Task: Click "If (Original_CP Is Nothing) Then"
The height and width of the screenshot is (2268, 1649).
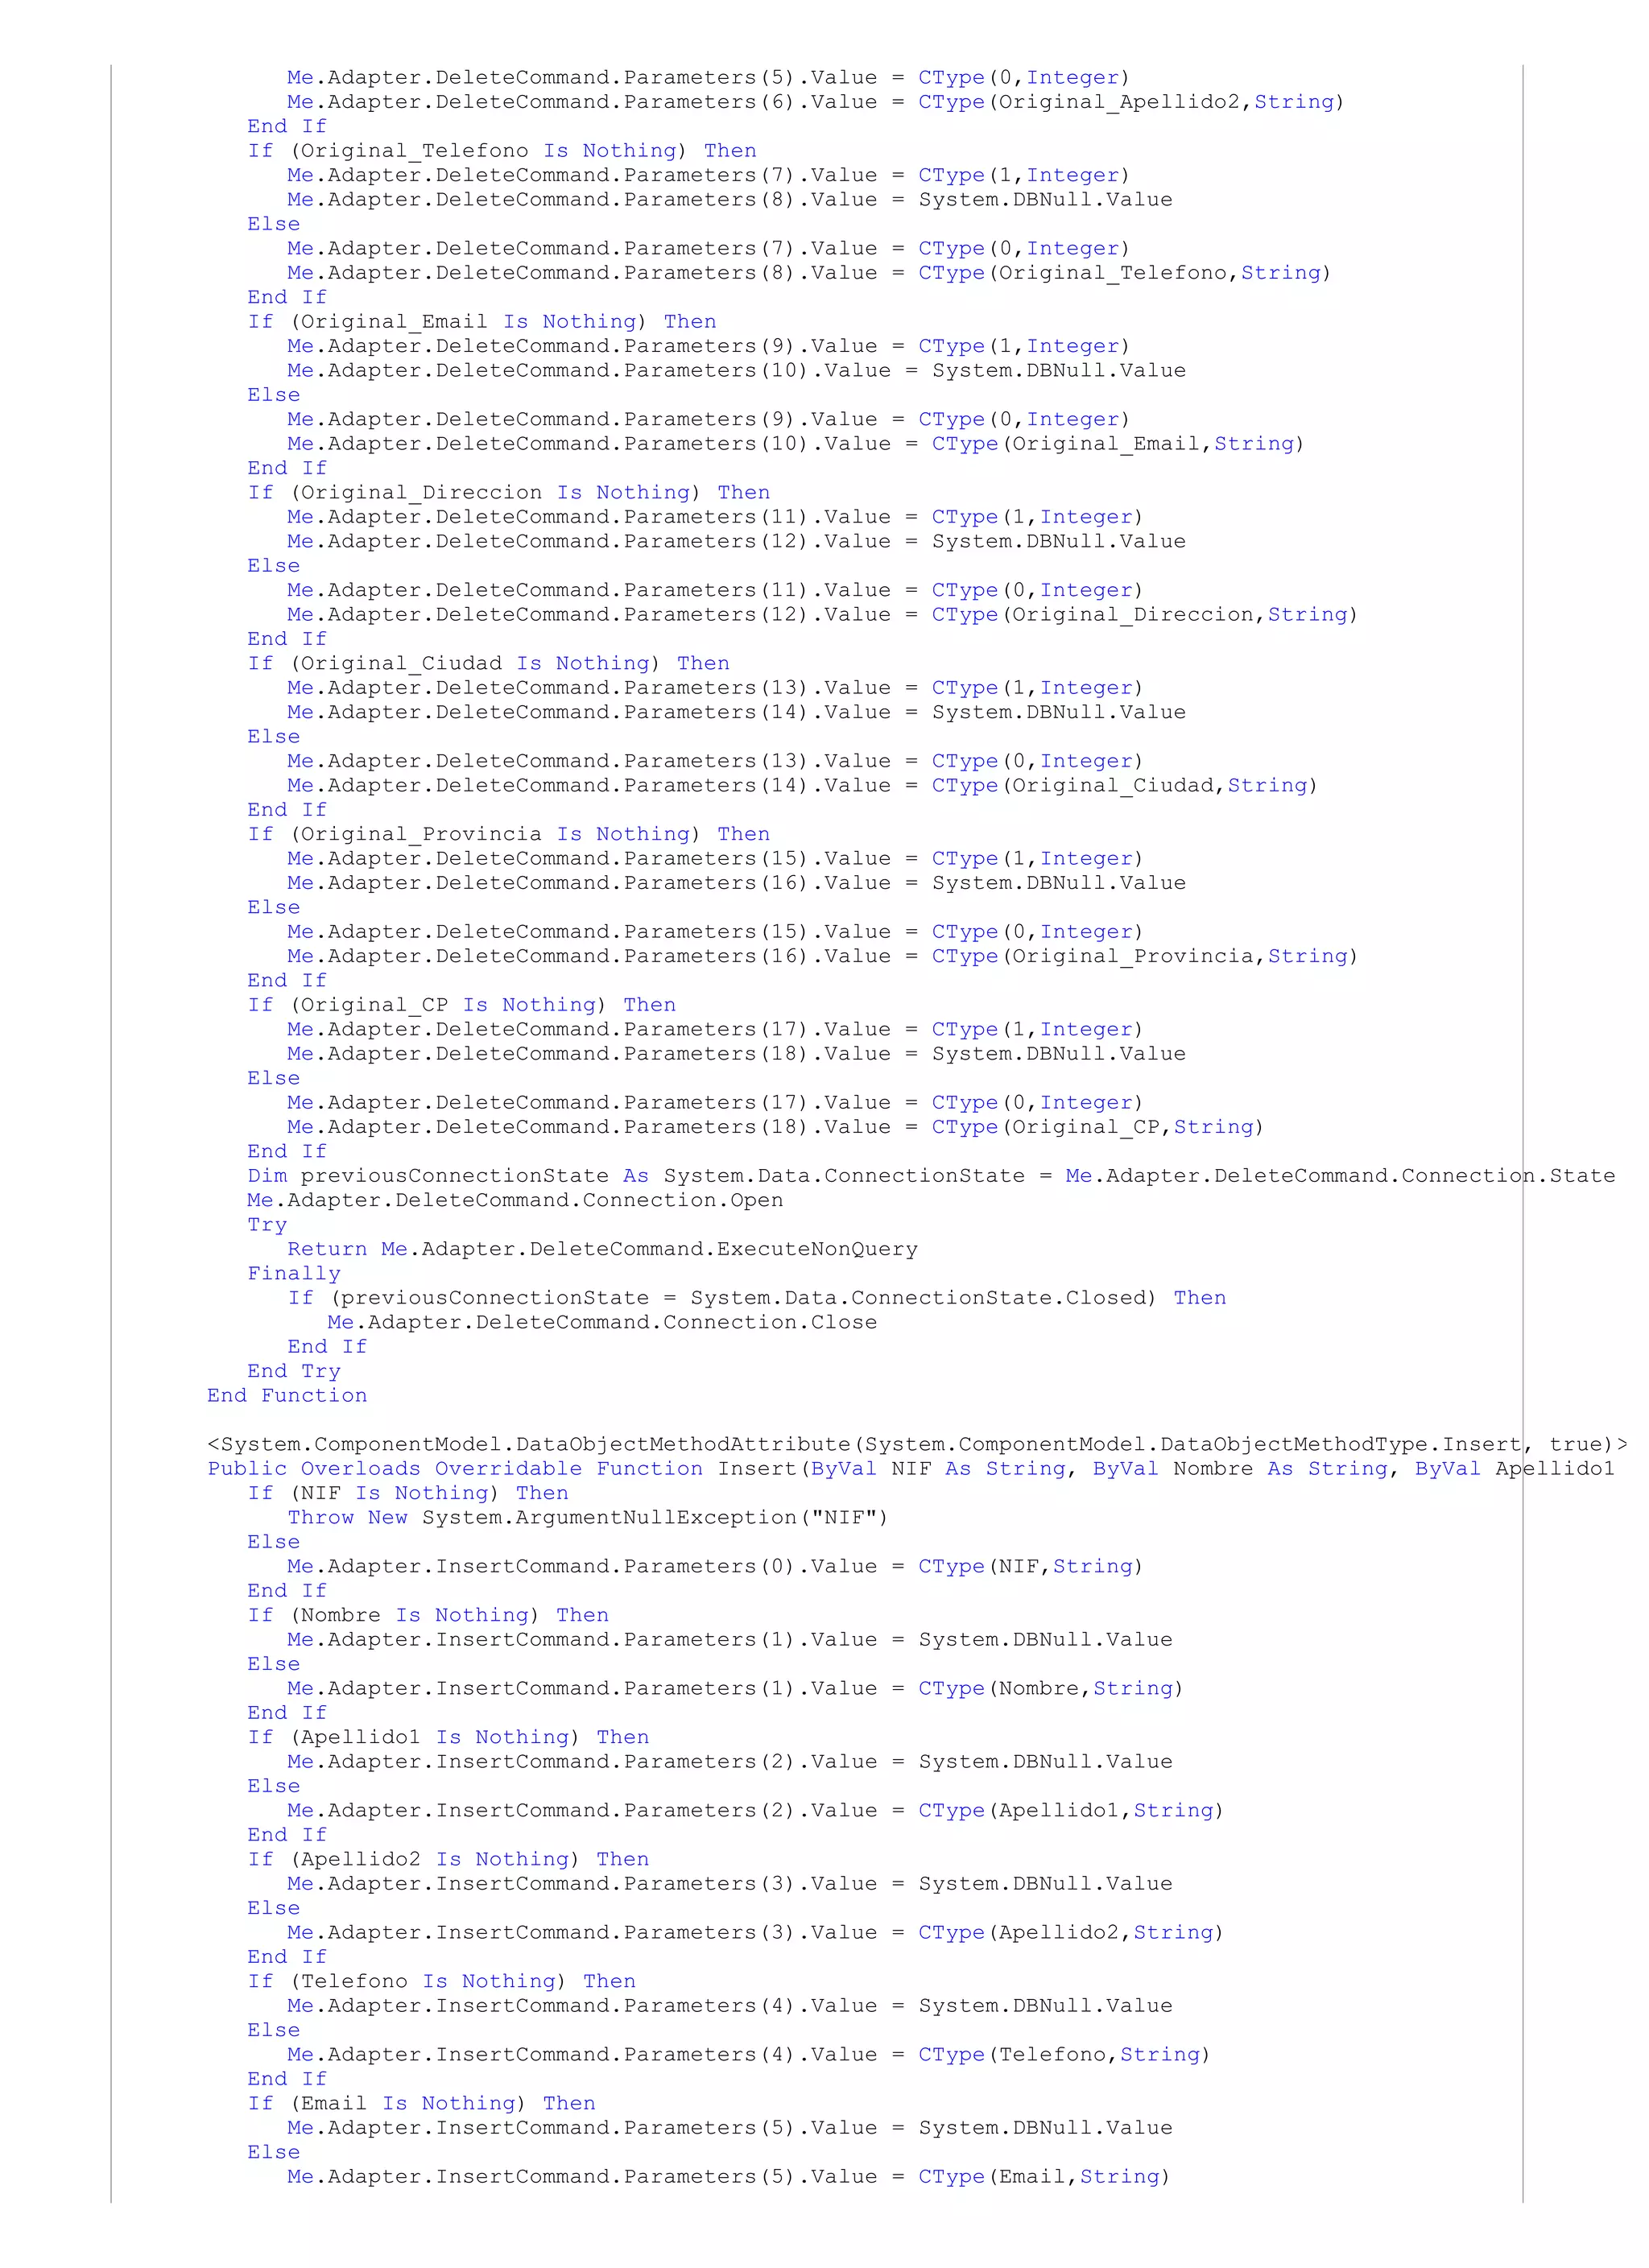Action: point(462,1006)
